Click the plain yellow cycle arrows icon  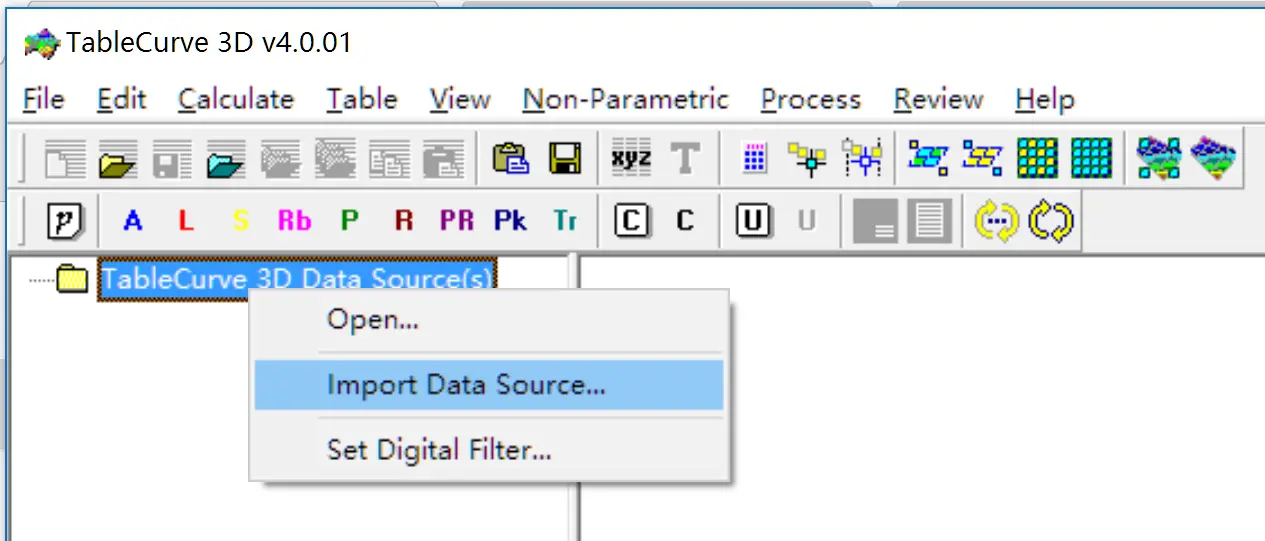pos(1051,221)
